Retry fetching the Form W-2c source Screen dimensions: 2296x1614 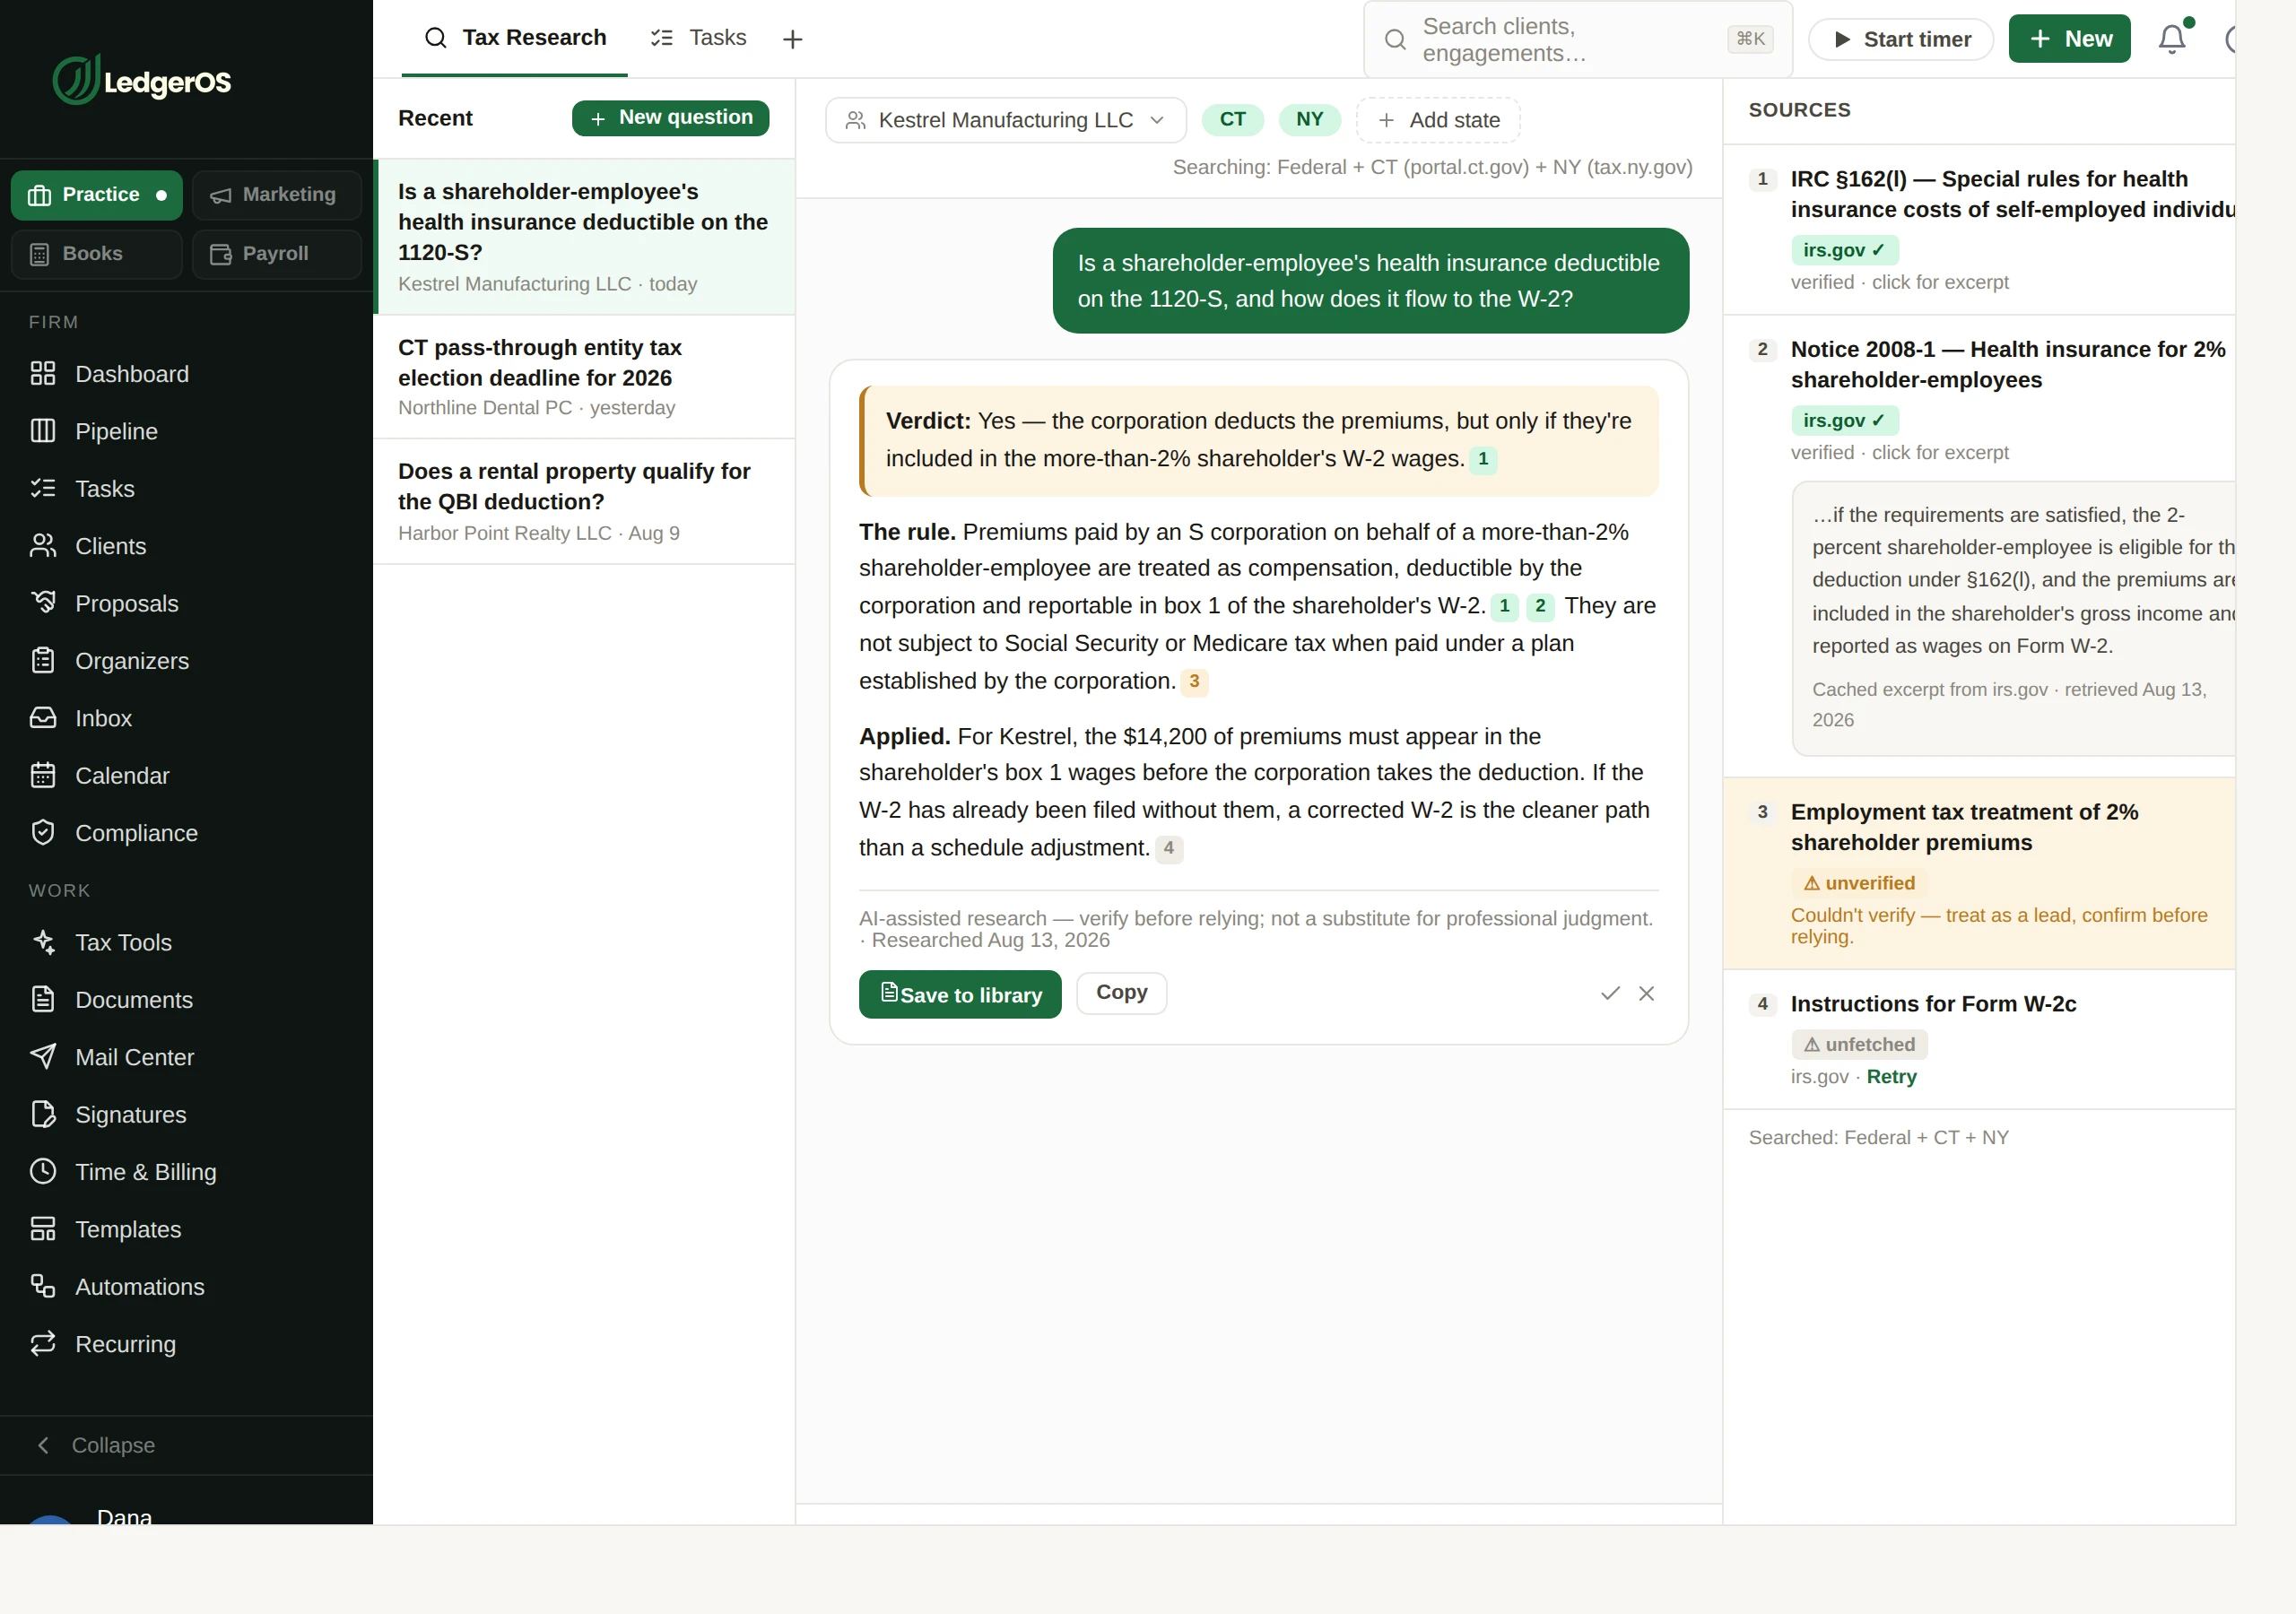(1891, 1076)
